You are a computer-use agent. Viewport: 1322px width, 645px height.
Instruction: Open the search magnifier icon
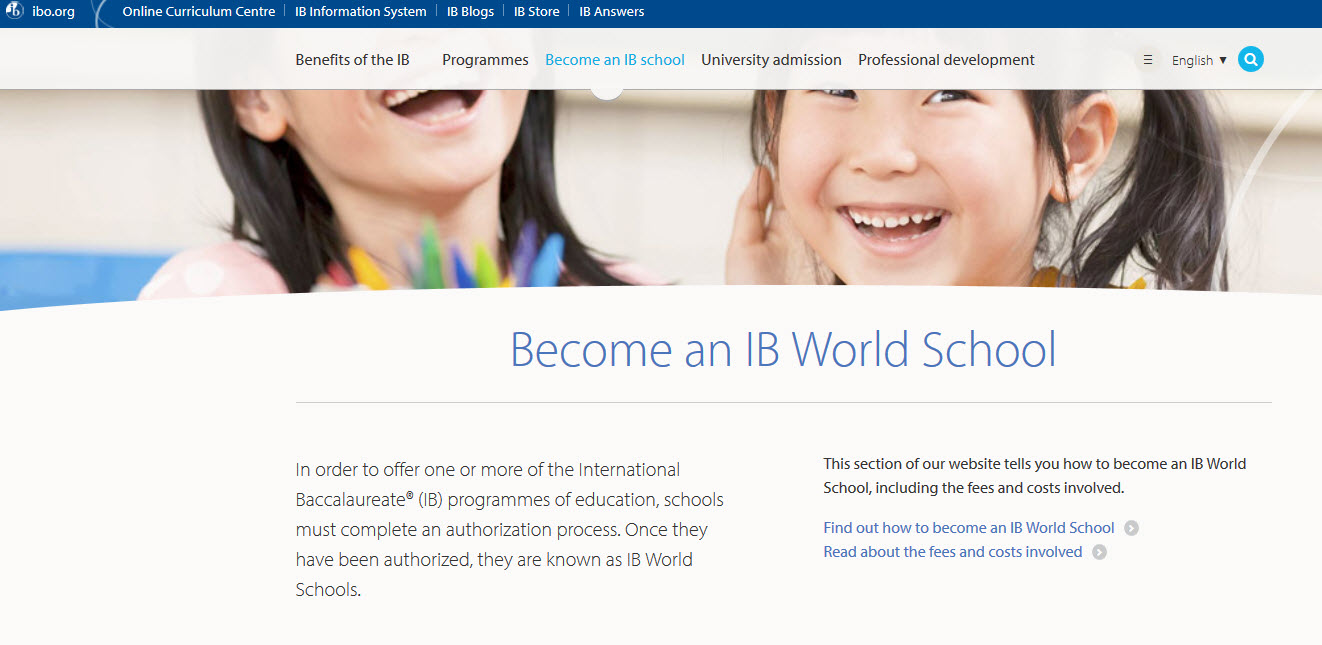click(x=1250, y=60)
